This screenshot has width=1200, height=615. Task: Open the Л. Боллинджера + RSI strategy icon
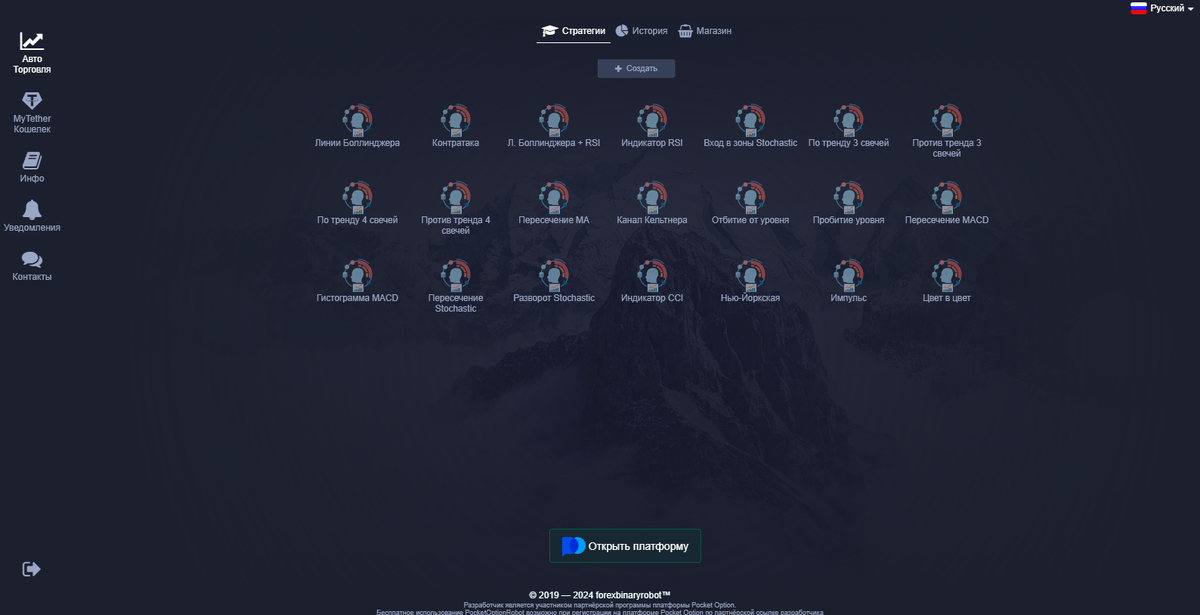tap(554, 120)
